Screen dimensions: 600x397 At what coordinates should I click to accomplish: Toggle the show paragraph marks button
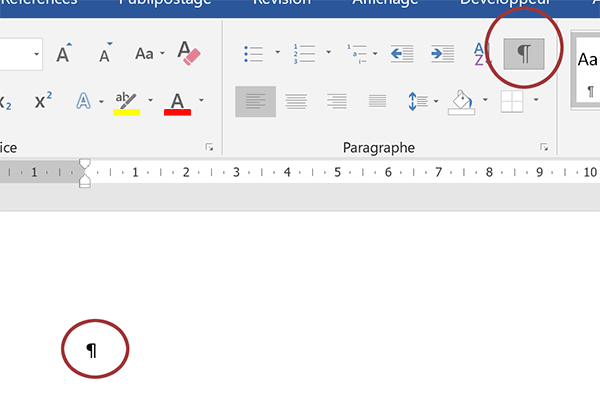[524, 54]
